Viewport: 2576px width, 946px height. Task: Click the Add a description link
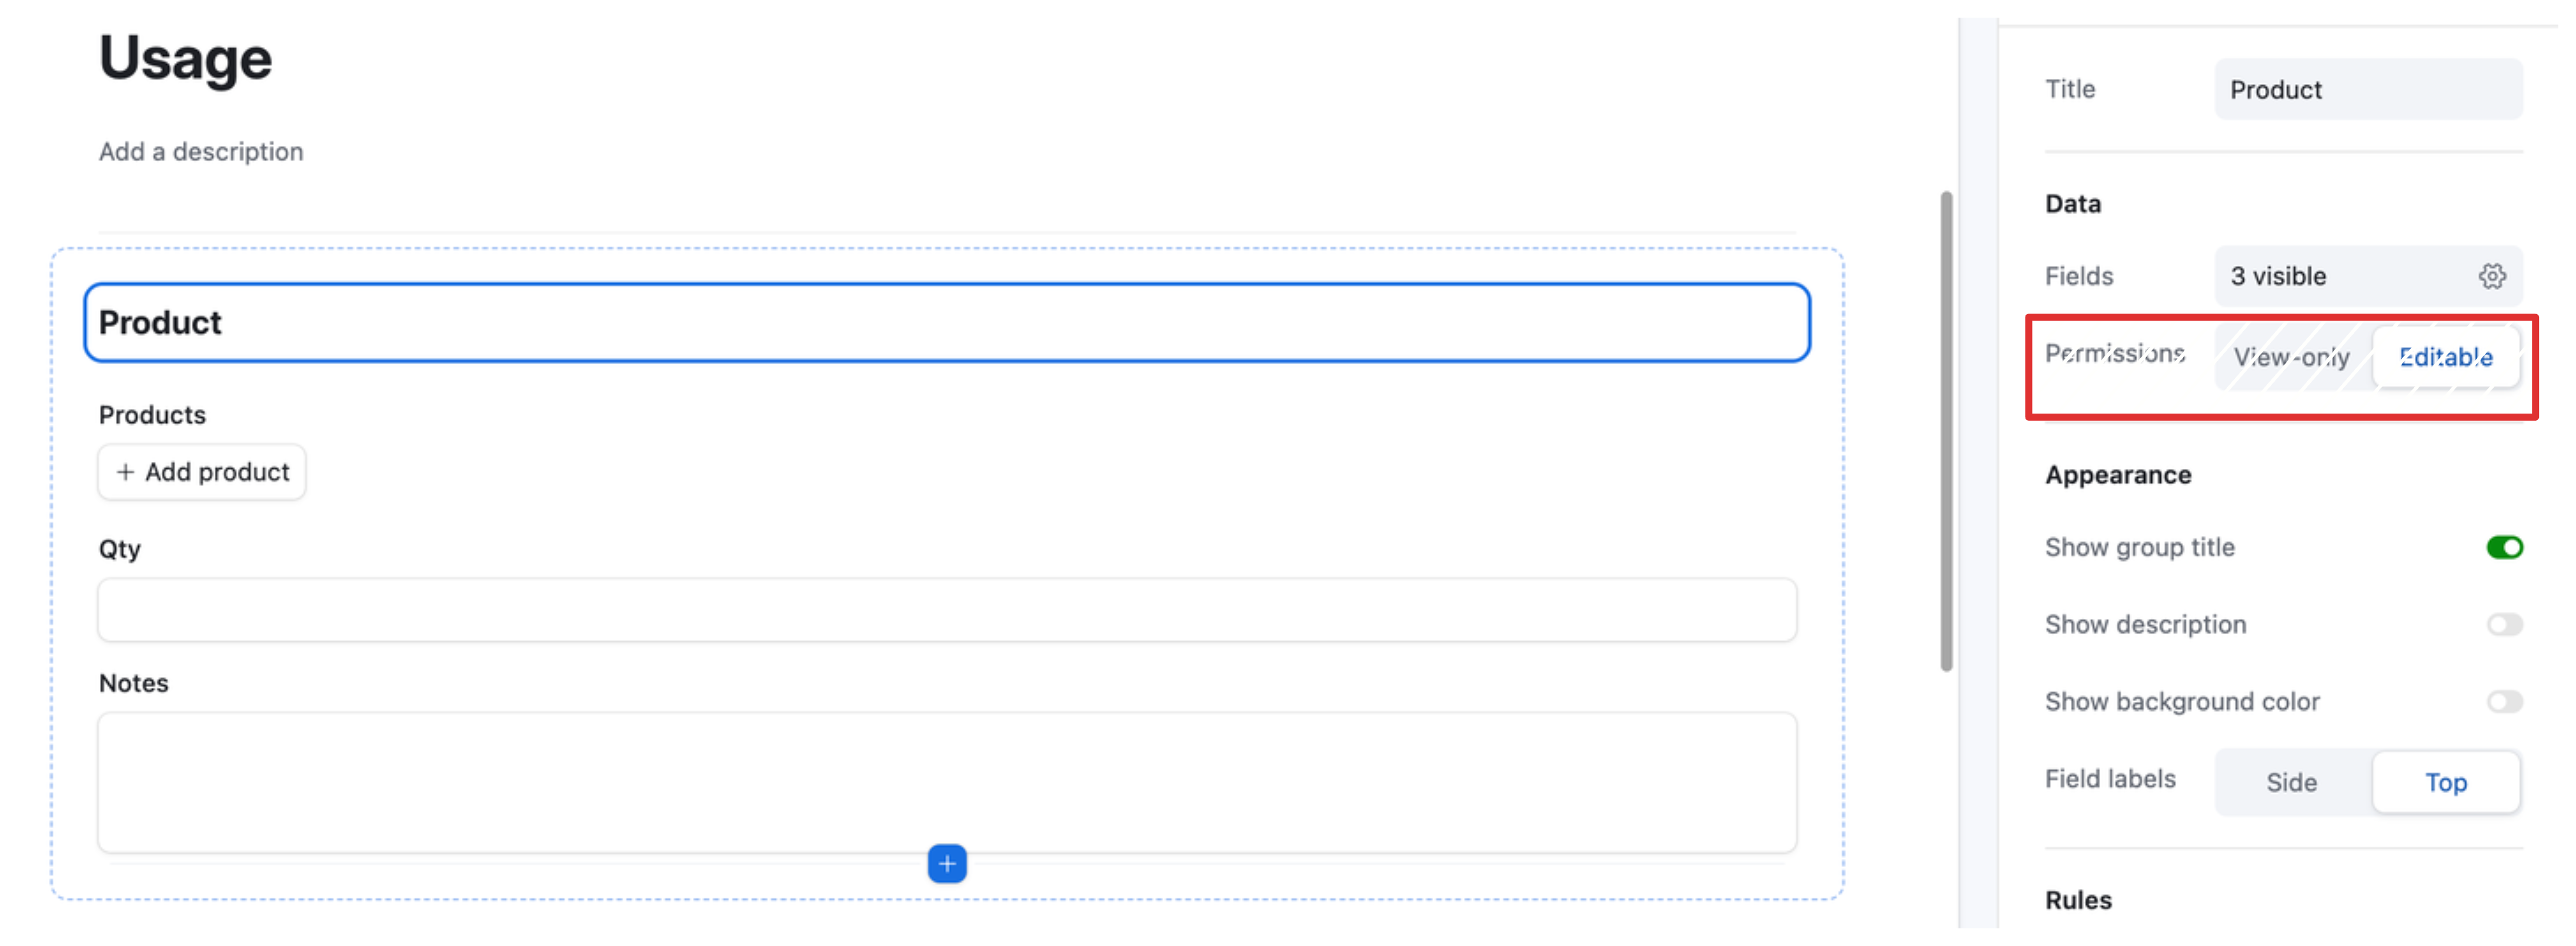[x=200, y=151]
